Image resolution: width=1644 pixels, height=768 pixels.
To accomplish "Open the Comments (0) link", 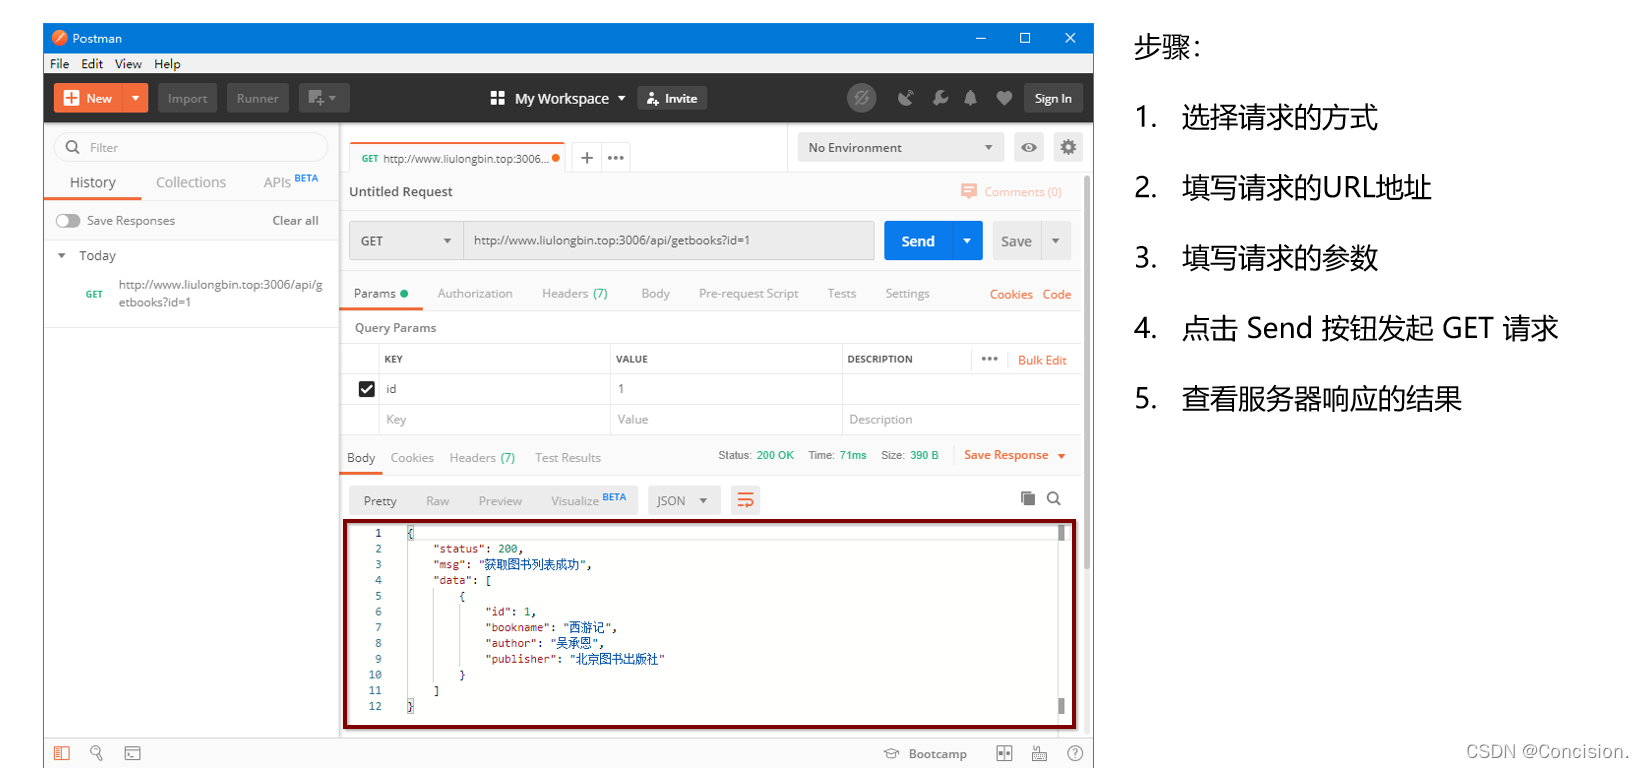I will click(x=1012, y=191).
